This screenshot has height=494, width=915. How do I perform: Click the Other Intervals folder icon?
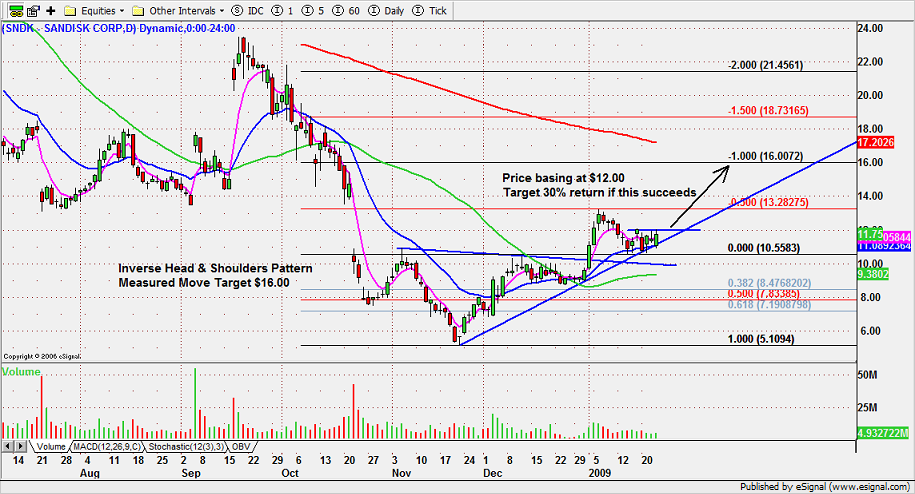(x=138, y=10)
